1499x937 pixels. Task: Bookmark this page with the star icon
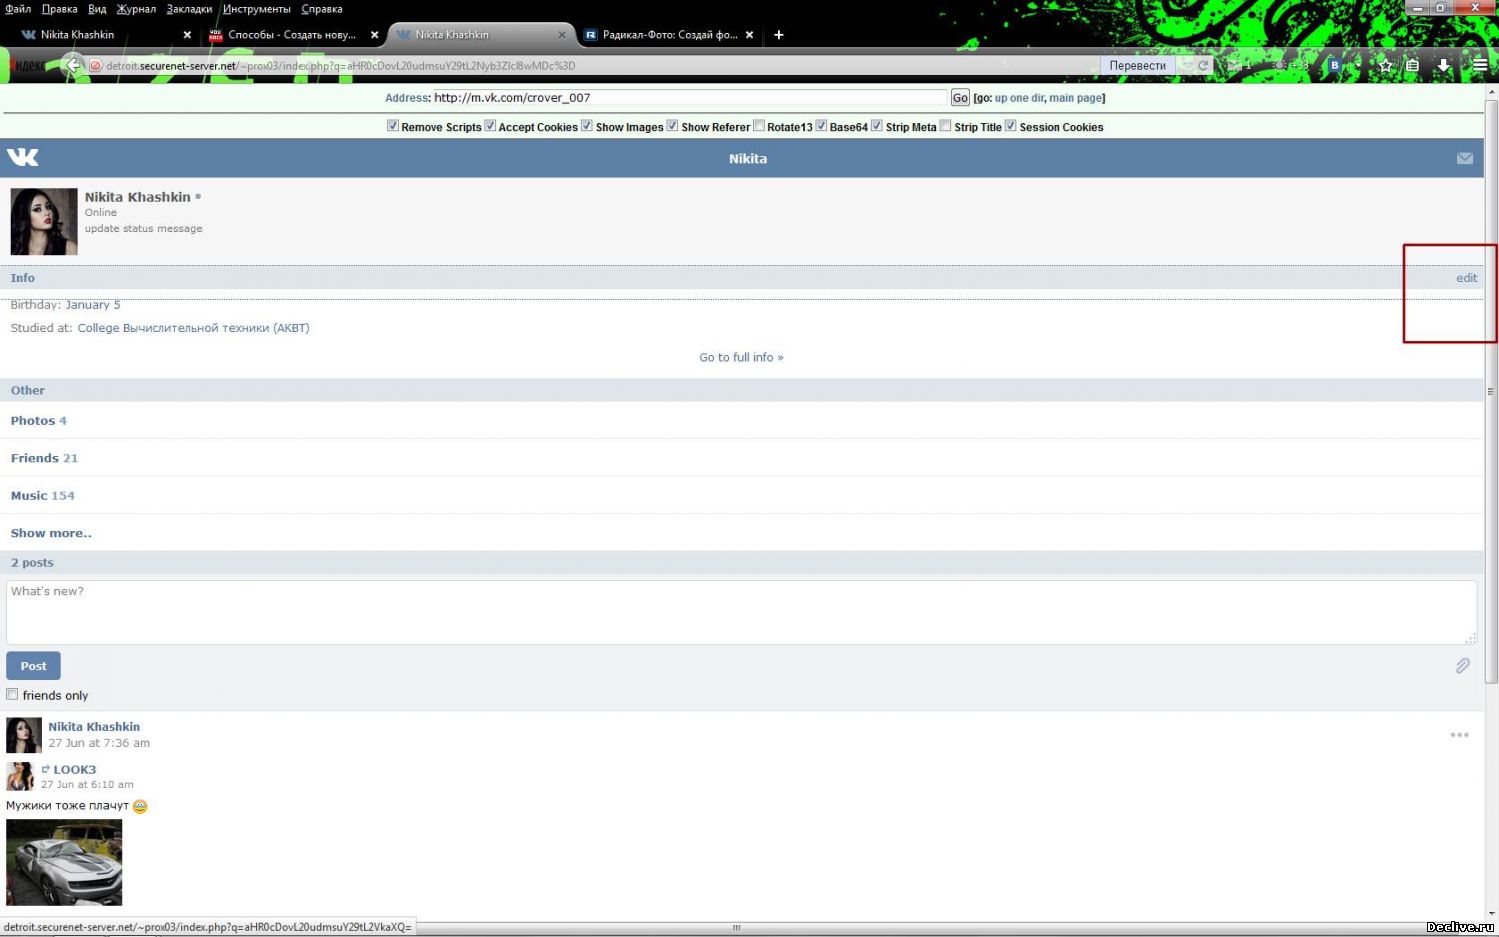click(x=1385, y=65)
